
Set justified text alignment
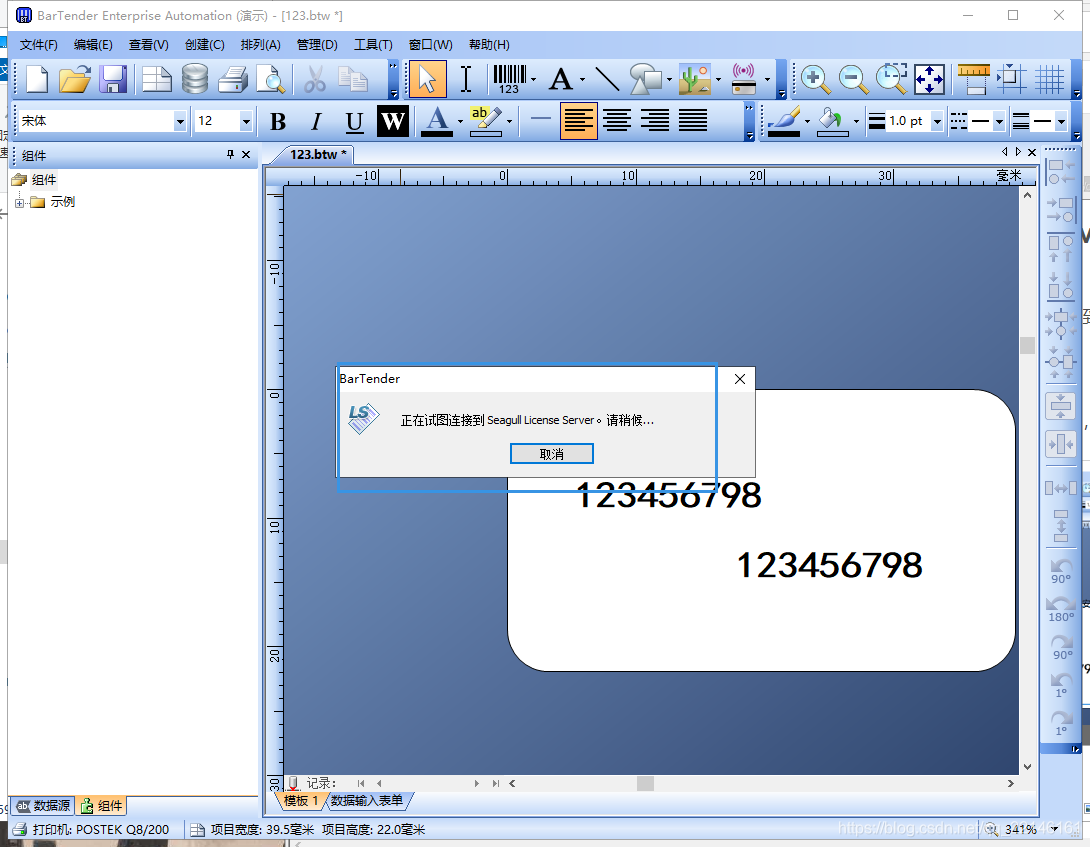coord(693,121)
